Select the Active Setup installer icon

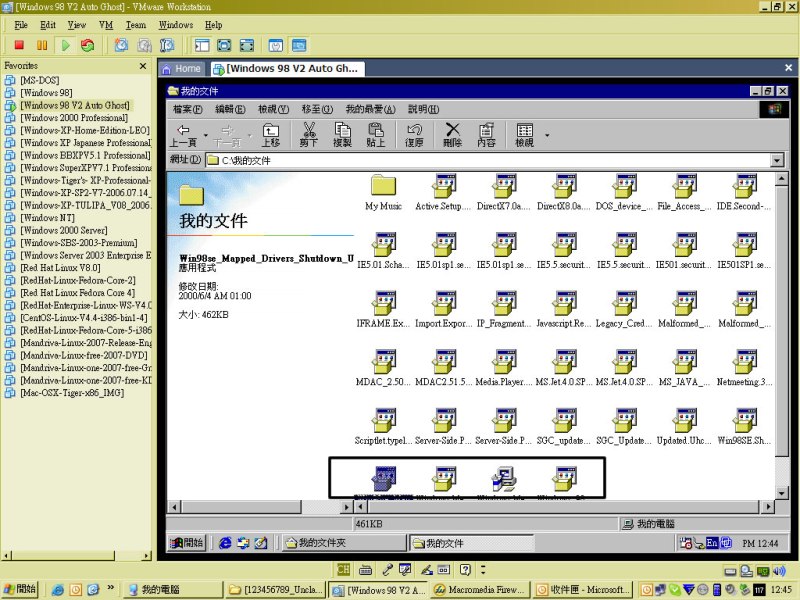click(443, 192)
